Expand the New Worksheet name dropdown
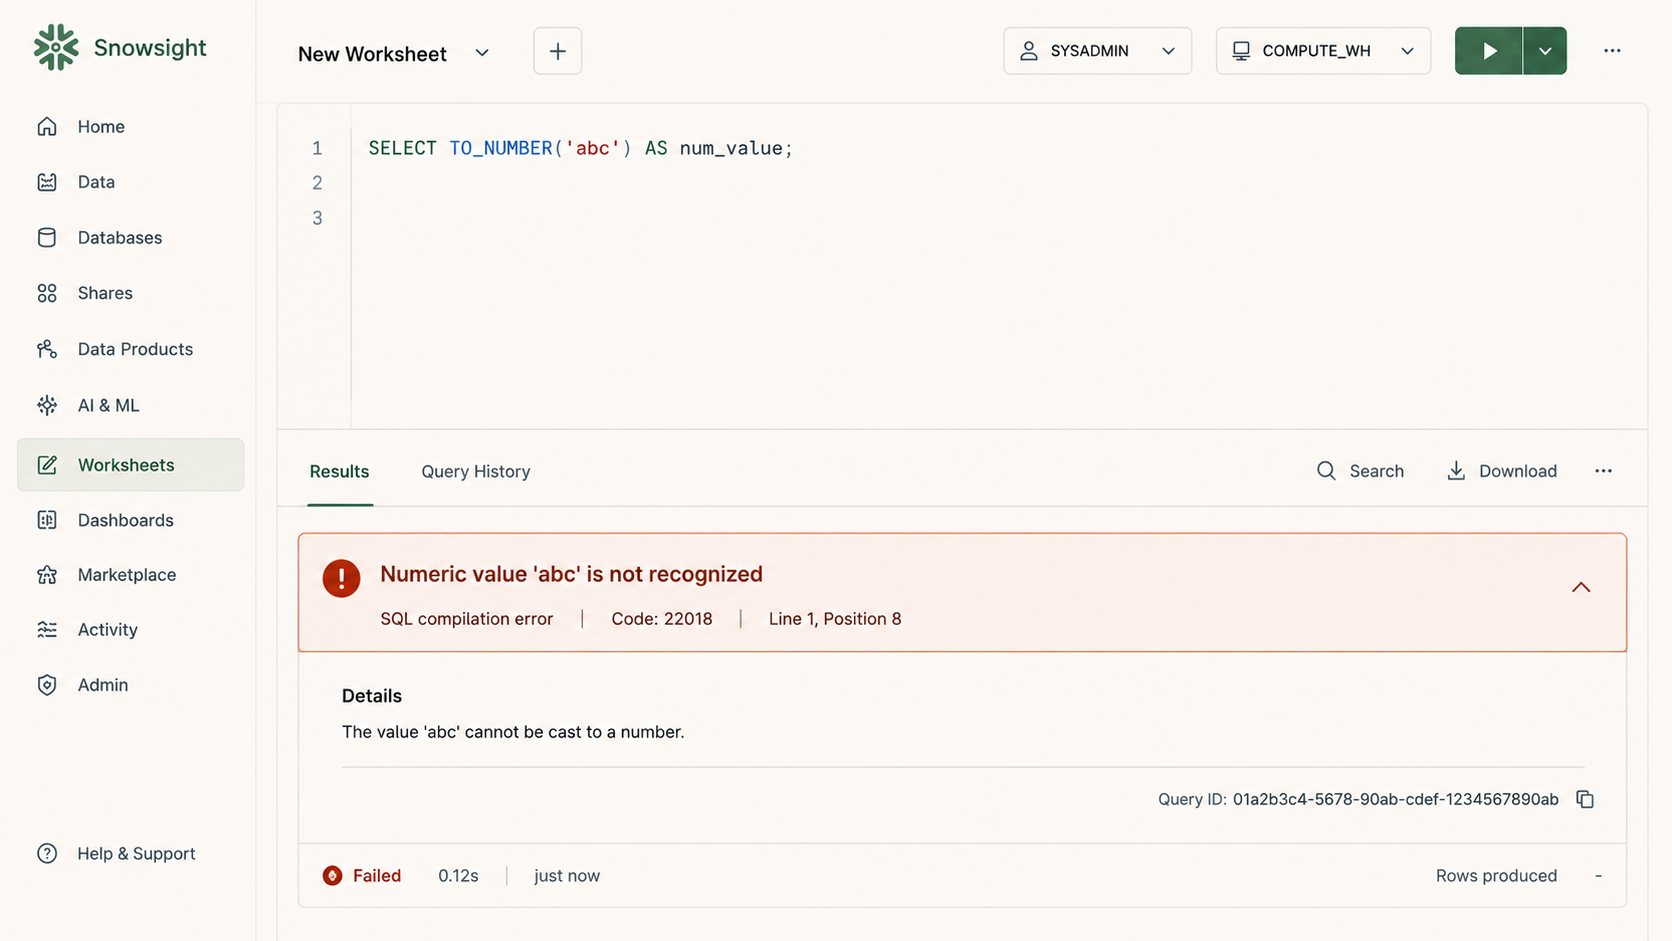The height and width of the screenshot is (941, 1672). (482, 53)
